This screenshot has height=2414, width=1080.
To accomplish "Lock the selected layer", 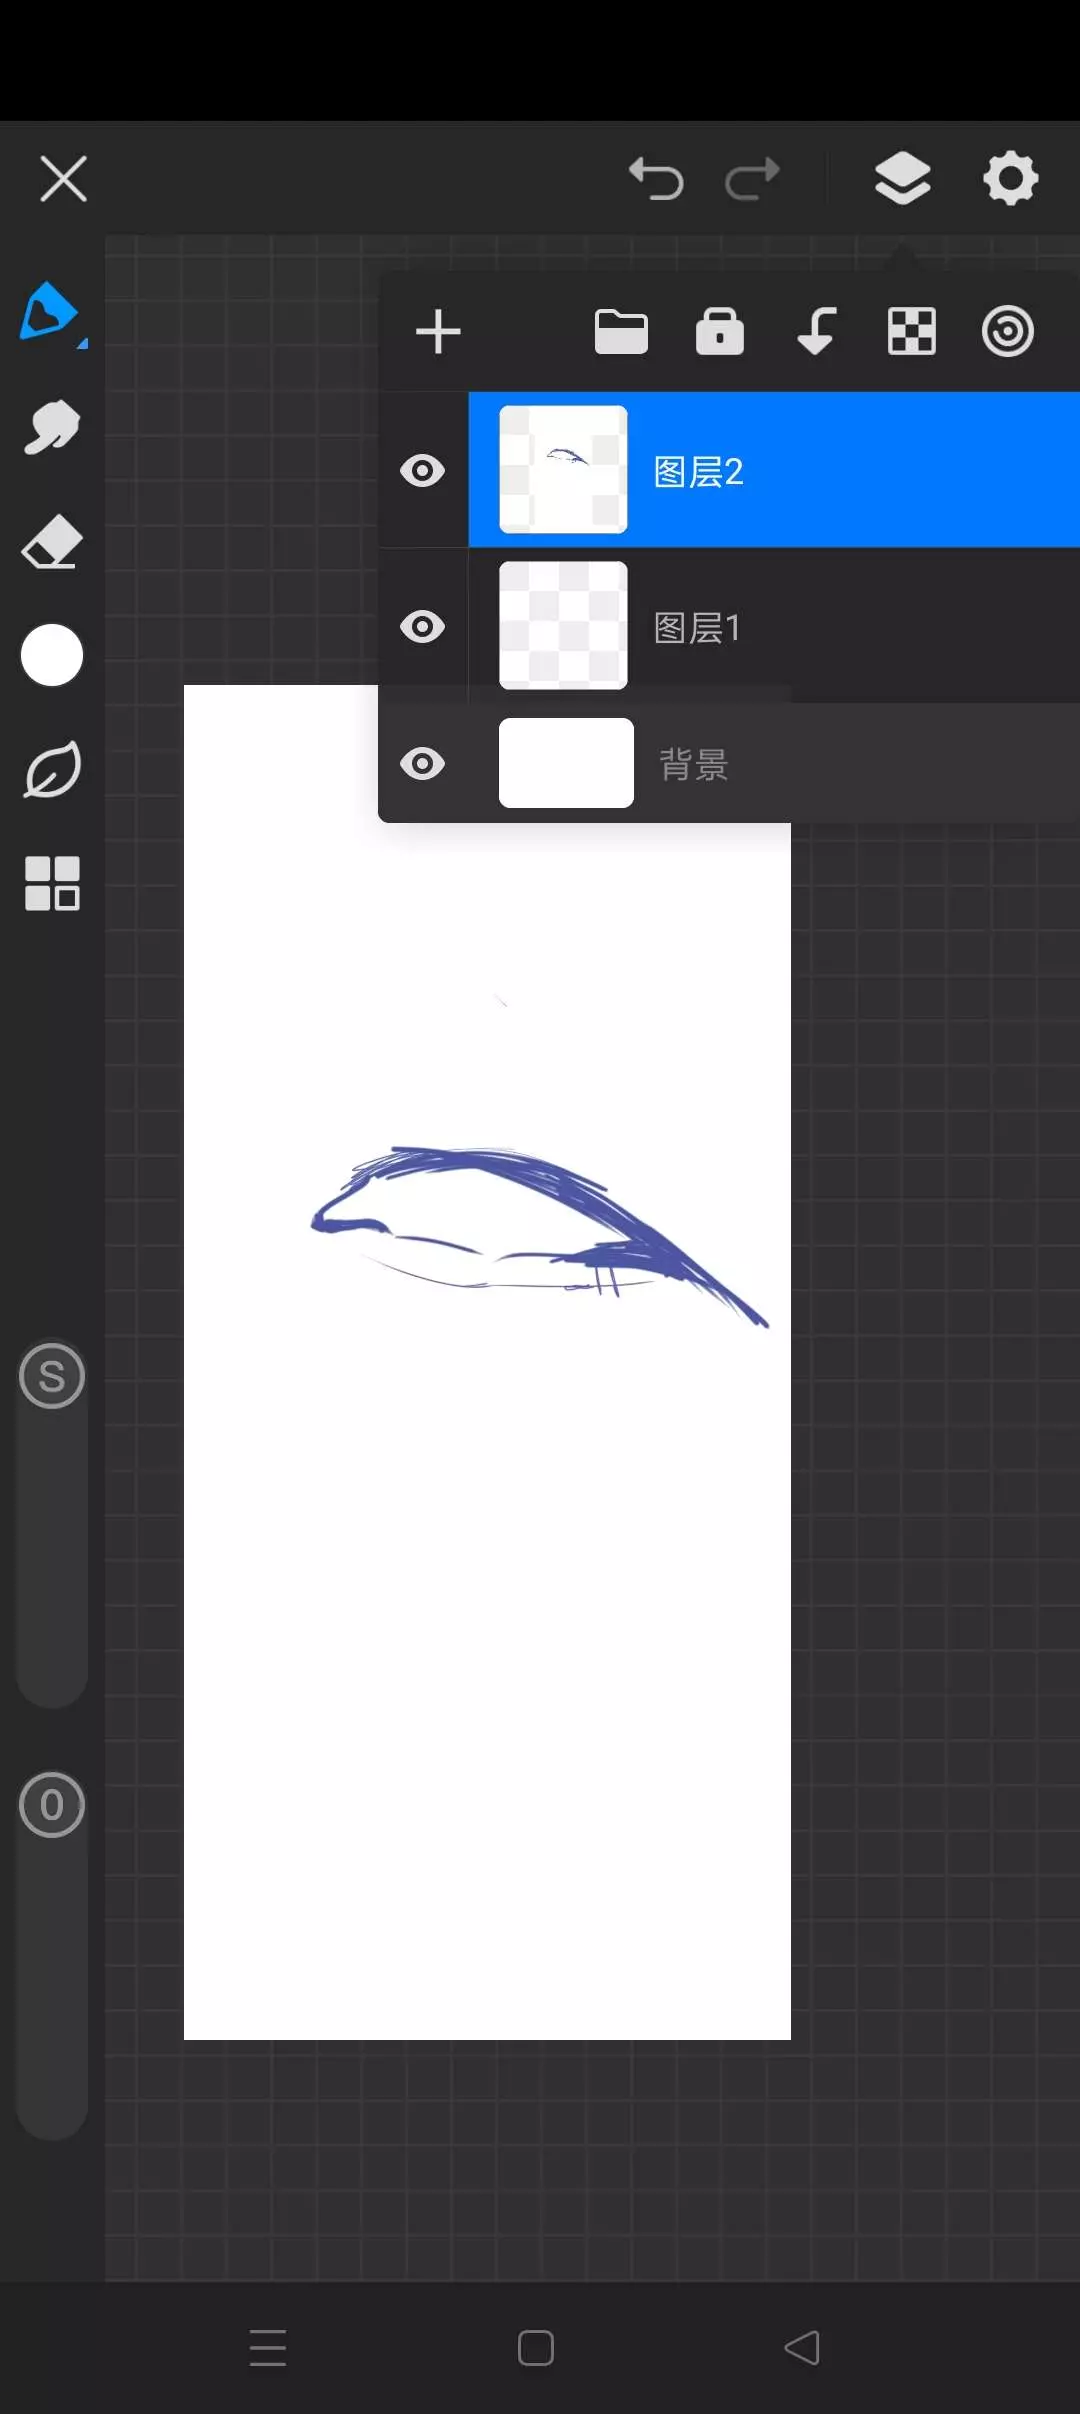I will point(720,332).
